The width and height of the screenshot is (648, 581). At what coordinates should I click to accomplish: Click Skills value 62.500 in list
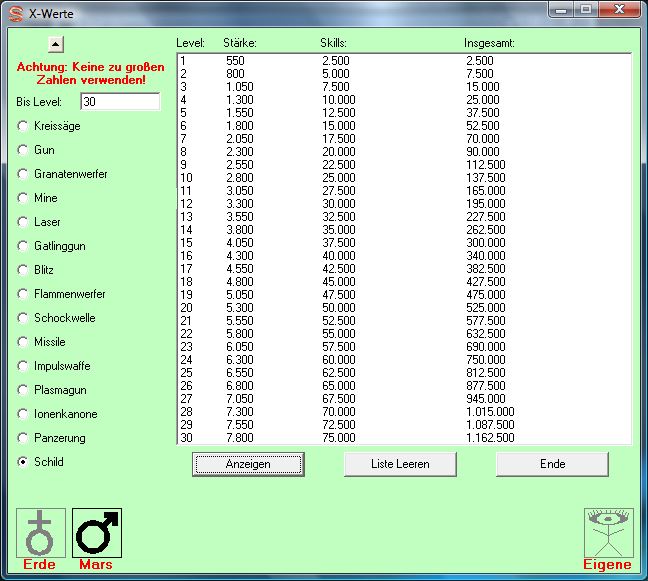click(339, 373)
